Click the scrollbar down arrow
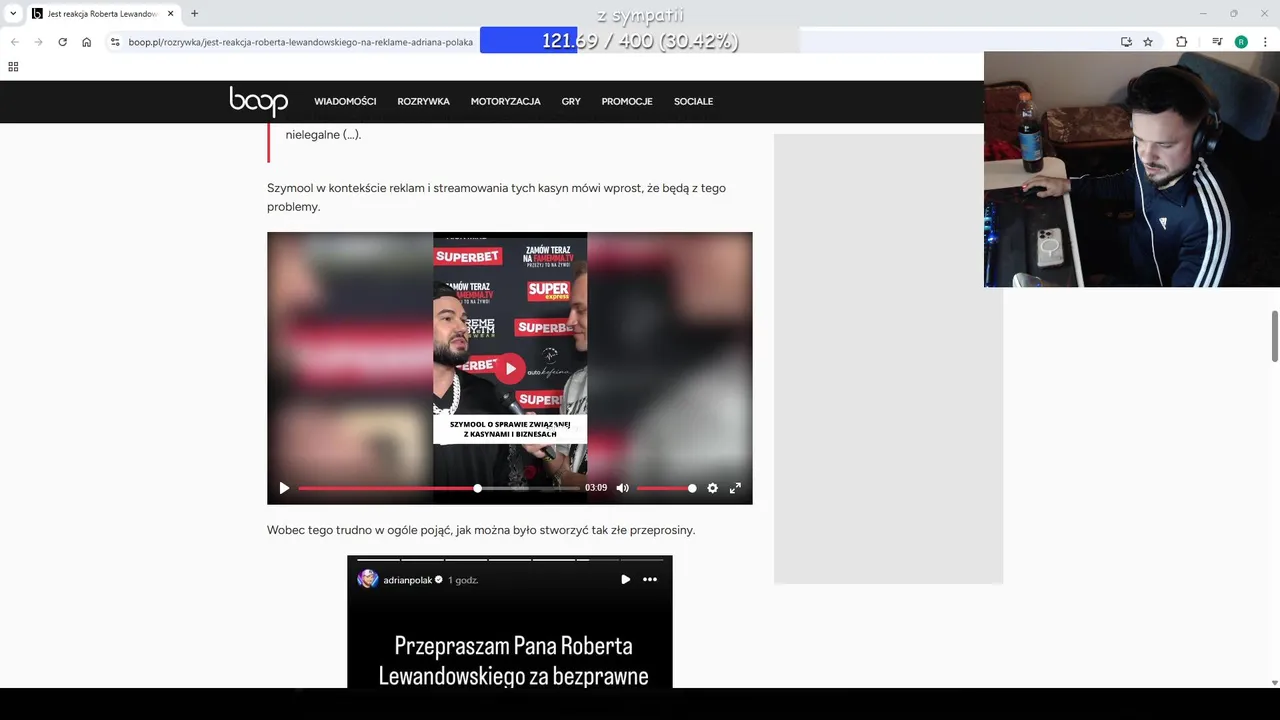The image size is (1280, 720). click(1274, 682)
